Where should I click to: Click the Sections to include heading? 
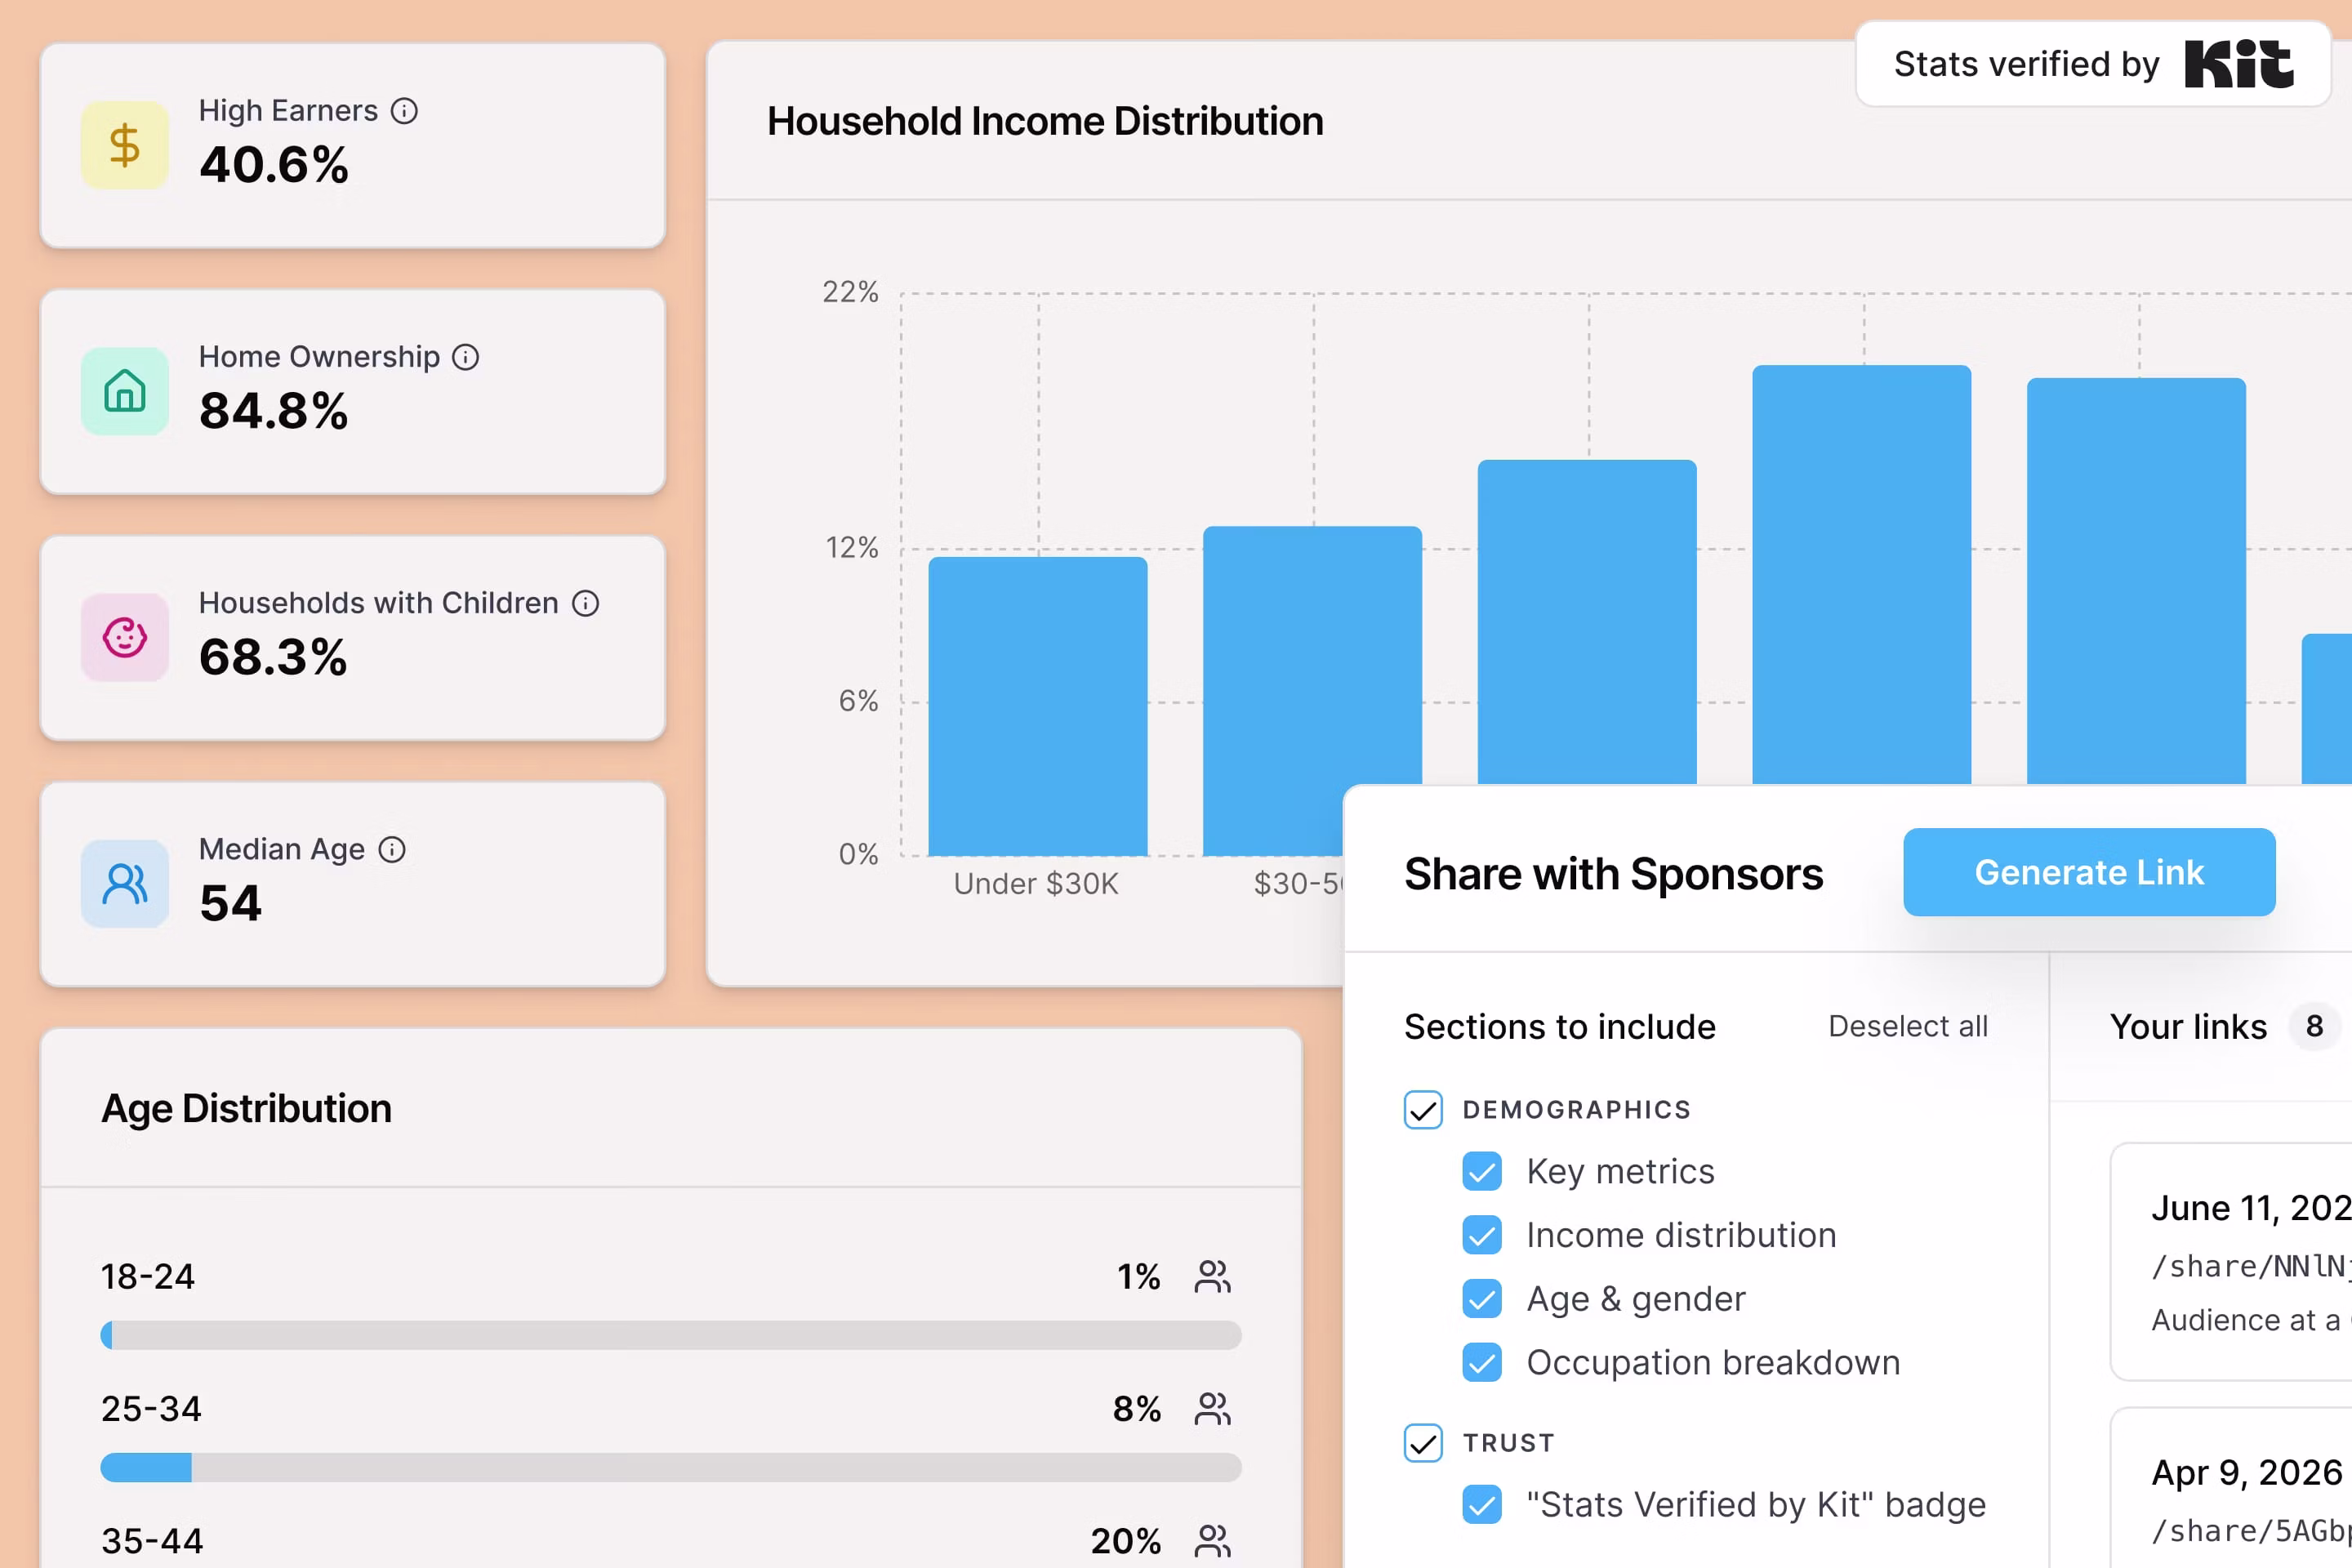click(1560, 1027)
